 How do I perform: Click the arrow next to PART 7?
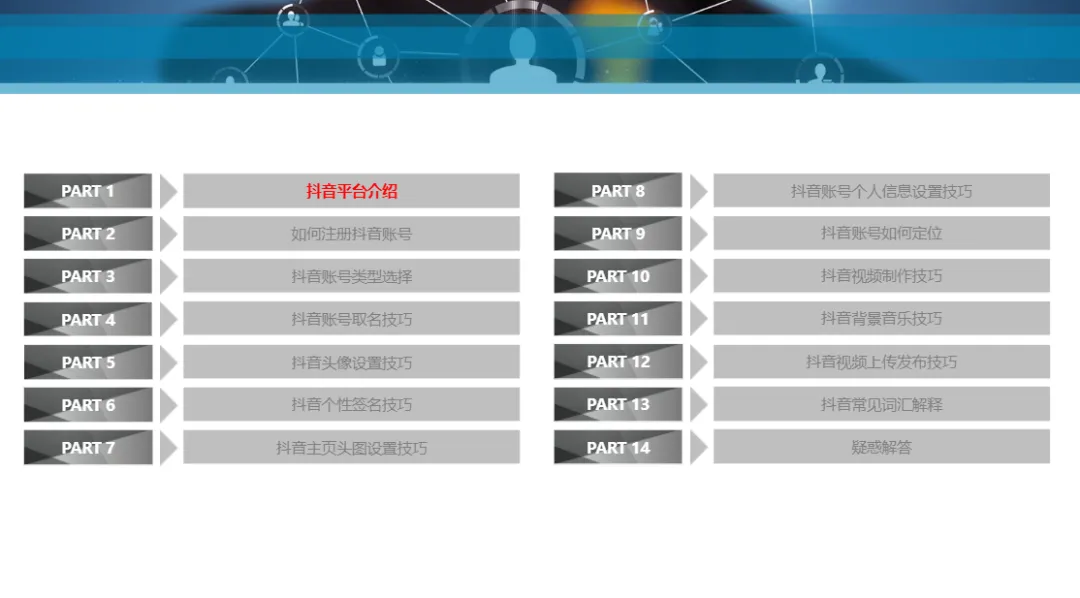[168, 447]
